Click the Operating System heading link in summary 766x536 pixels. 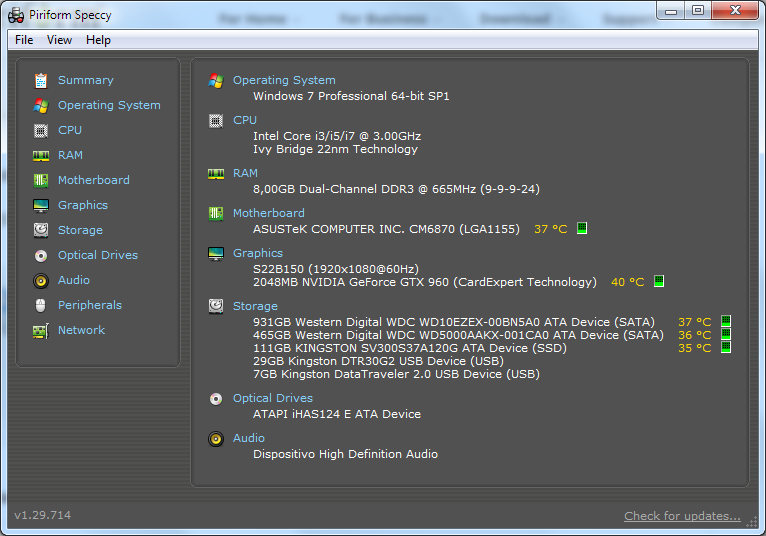click(x=284, y=80)
